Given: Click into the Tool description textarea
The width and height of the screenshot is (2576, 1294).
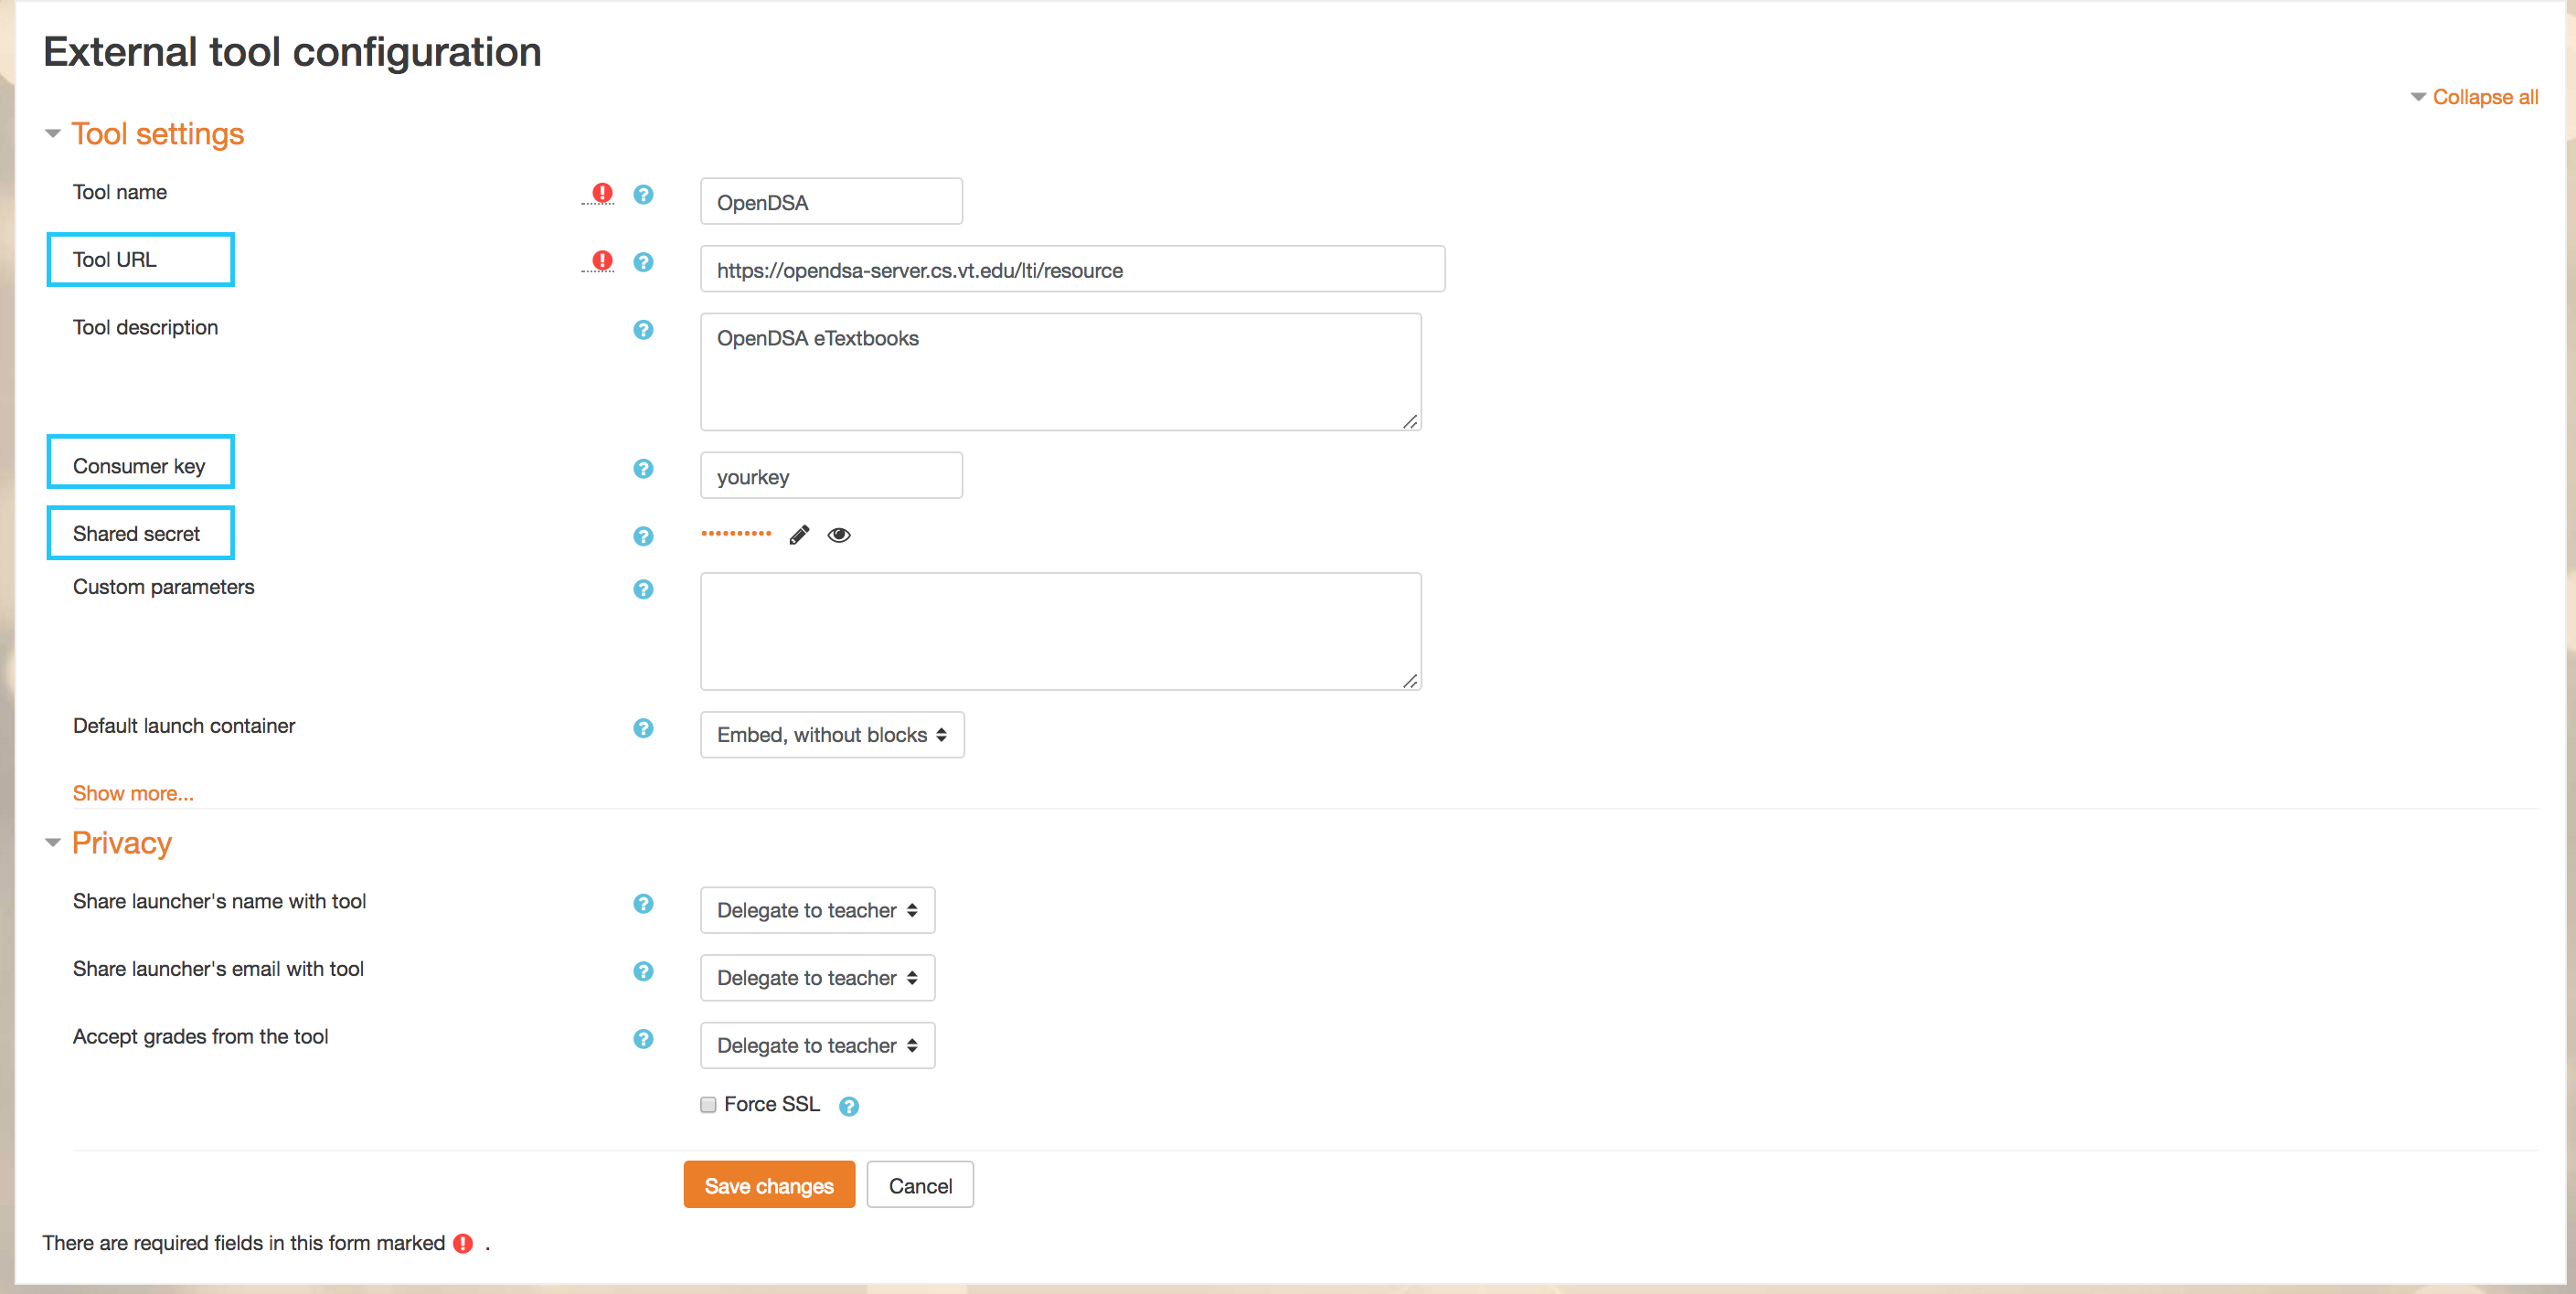Looking at the screenshot, I should click(x=1060, y=372).
